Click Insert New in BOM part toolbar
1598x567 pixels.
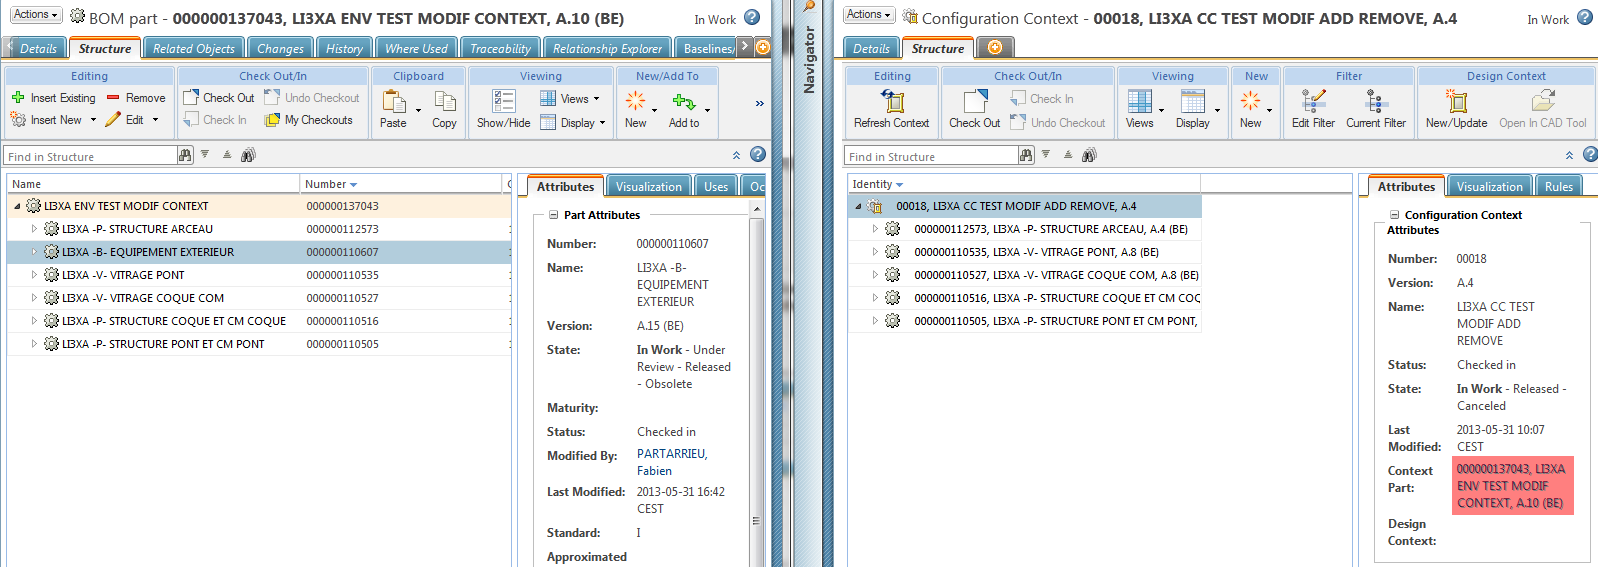tap(46, 120)
